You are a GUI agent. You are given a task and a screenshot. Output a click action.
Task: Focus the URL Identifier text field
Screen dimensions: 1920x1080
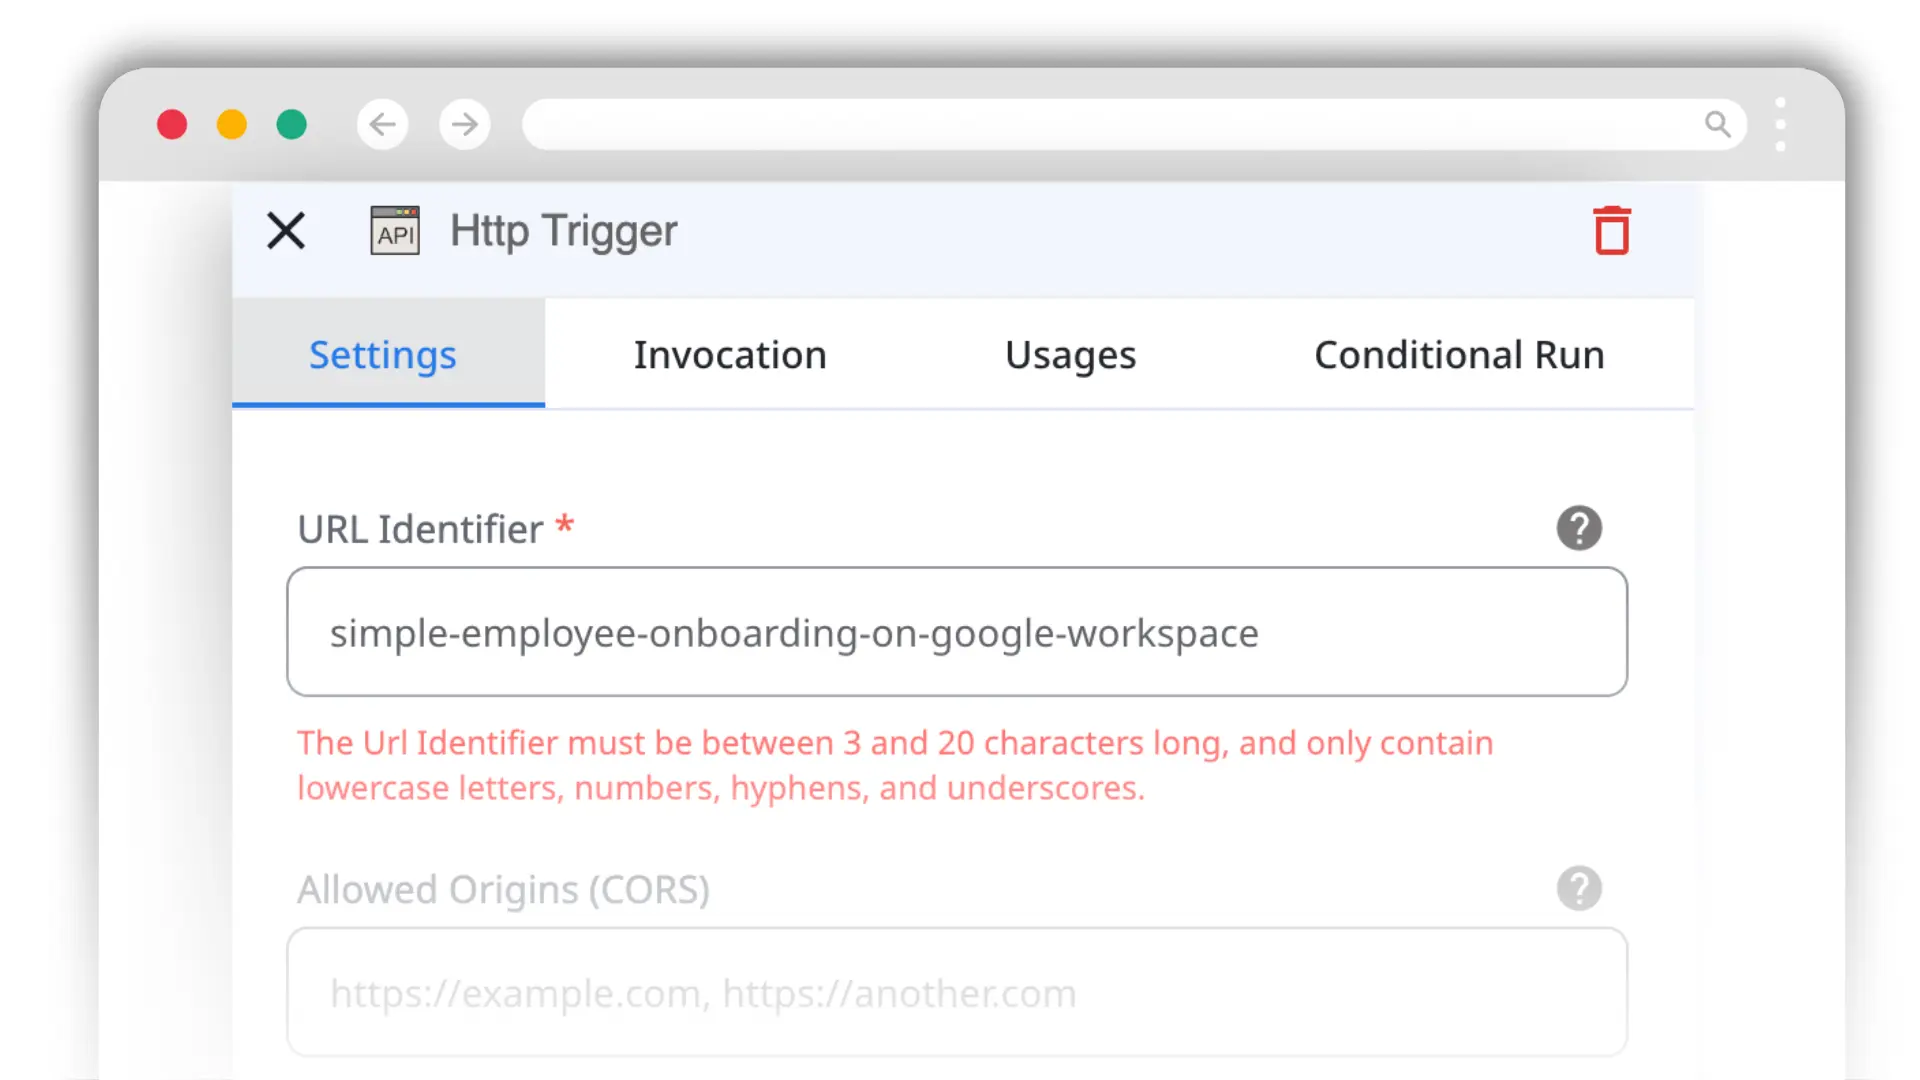956,632
